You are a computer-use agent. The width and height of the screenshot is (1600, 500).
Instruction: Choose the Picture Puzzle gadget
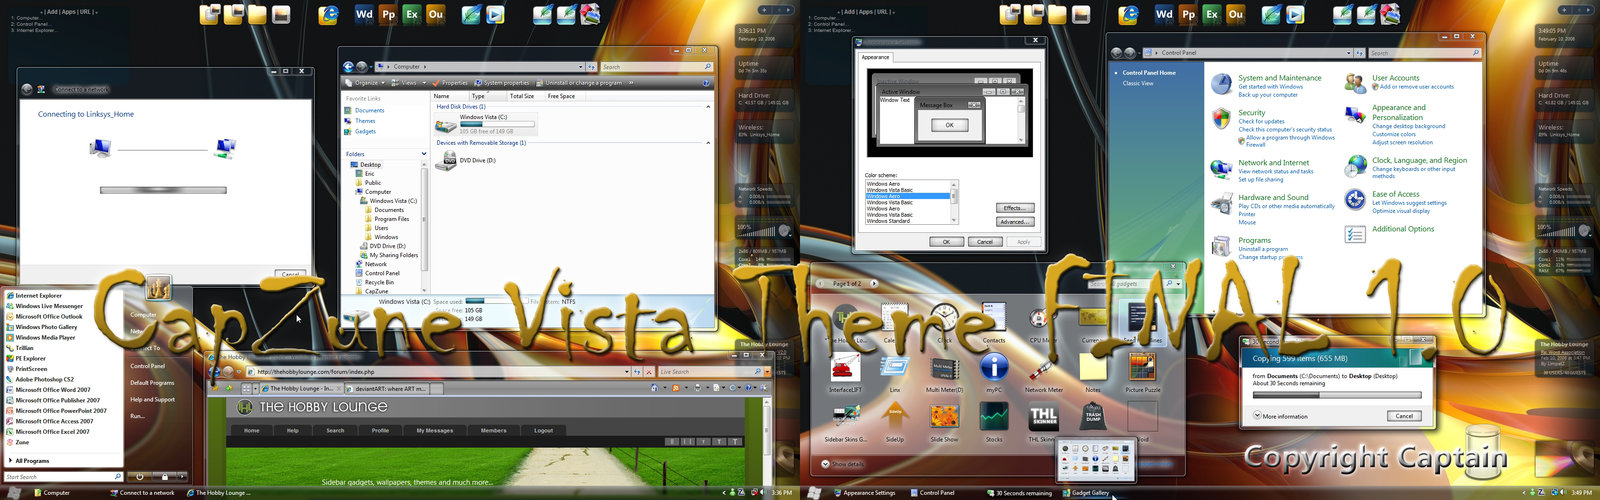pyautogui.click(x=1142, y=368)
